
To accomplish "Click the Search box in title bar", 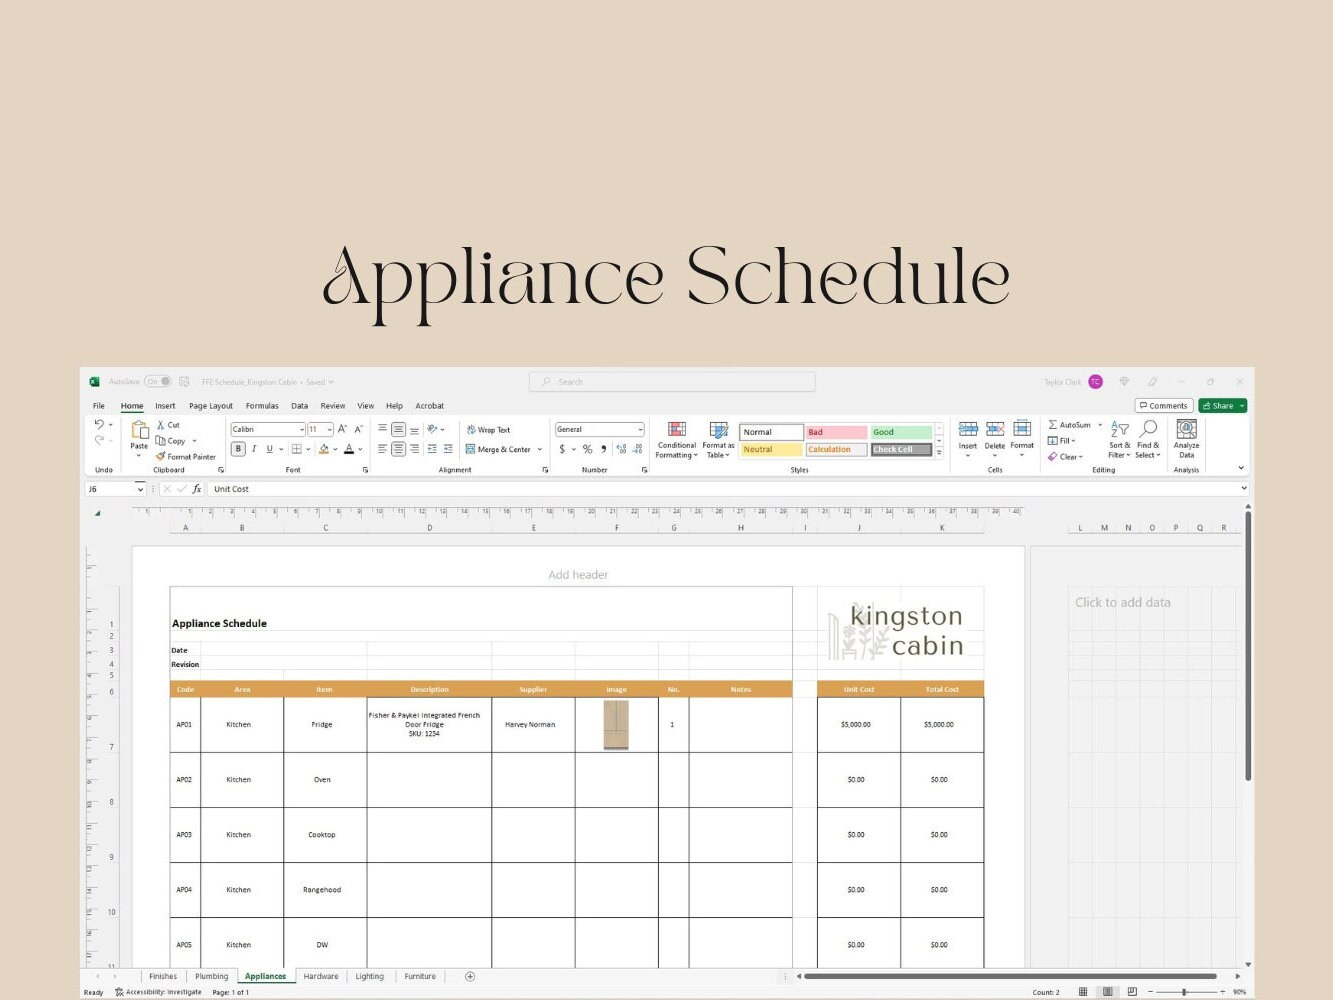I will click(x=672, y=382).
